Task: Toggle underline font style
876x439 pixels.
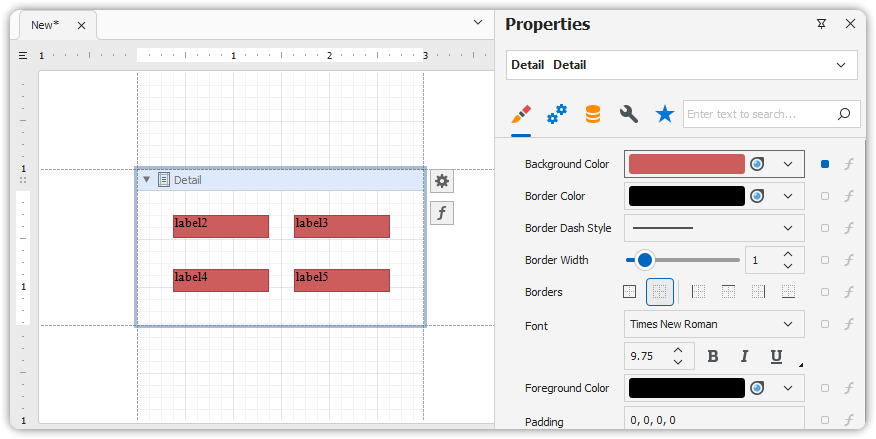Action: point(776,356)
